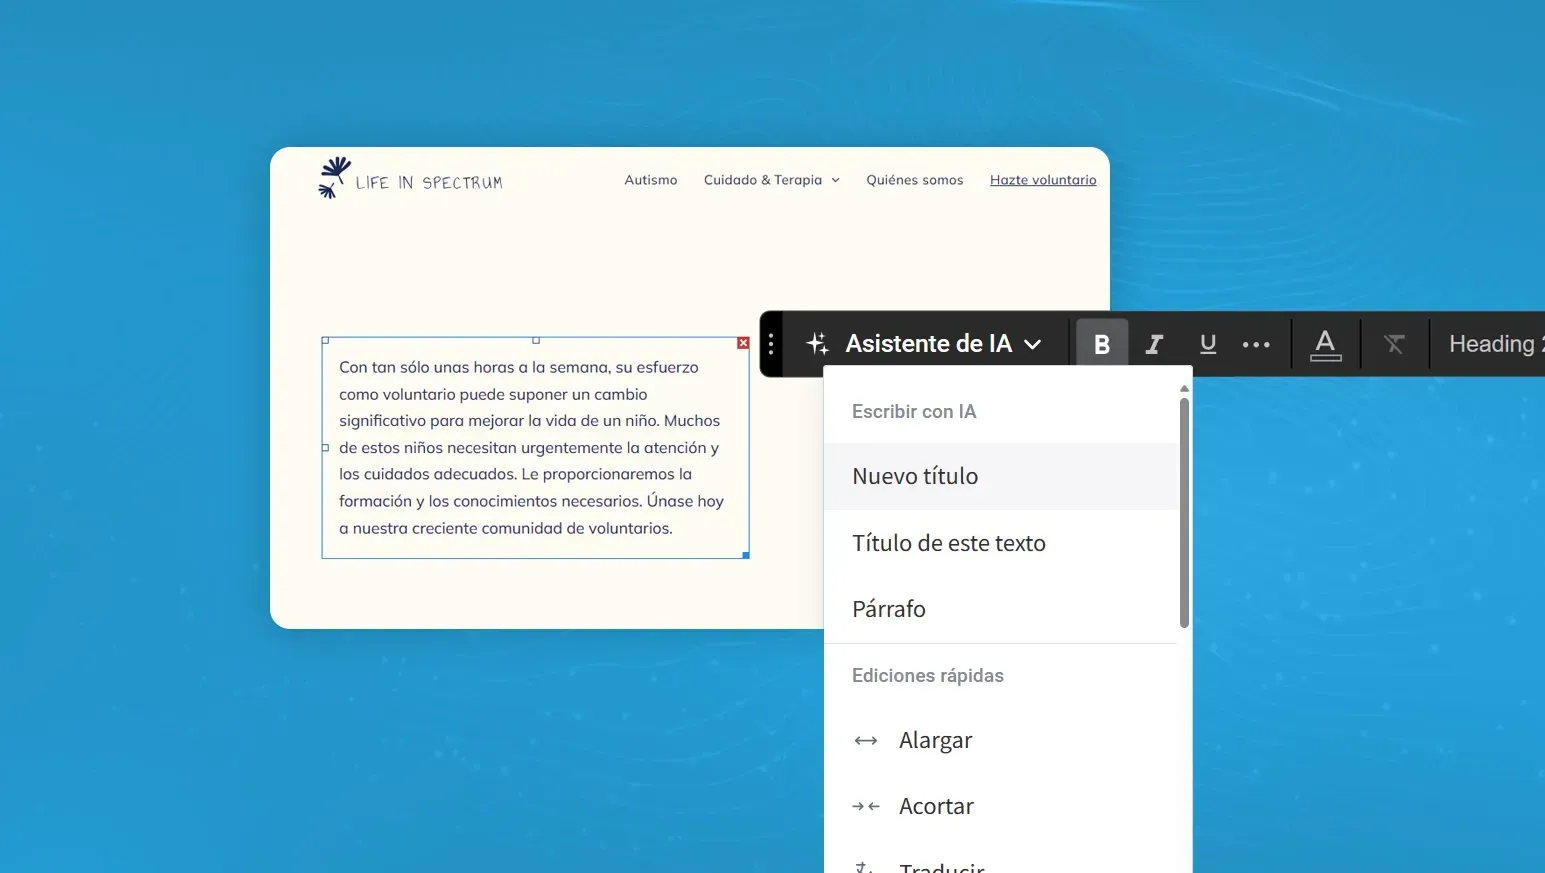Click the chevron next to Cuidado & Terapia
Viewport: 1545px width, 873px height.
click(x=836, y=181)
